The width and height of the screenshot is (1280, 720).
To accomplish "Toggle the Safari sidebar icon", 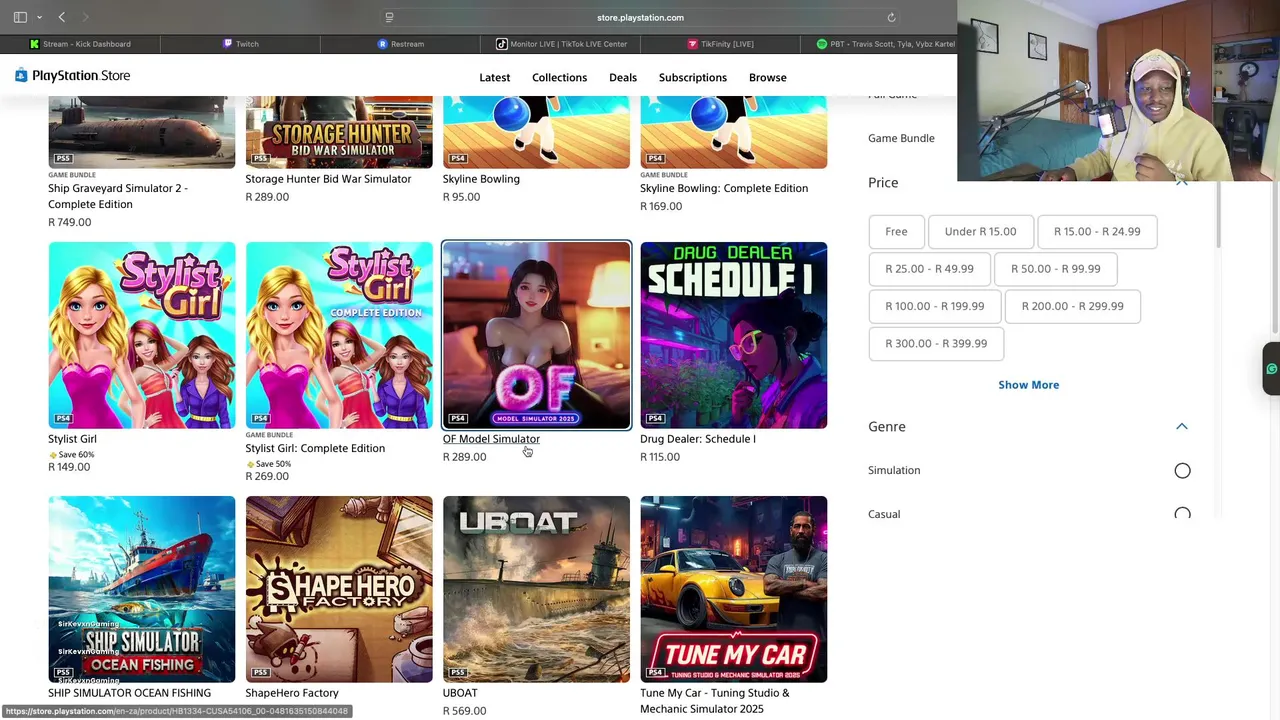I will tap(20, 17).
